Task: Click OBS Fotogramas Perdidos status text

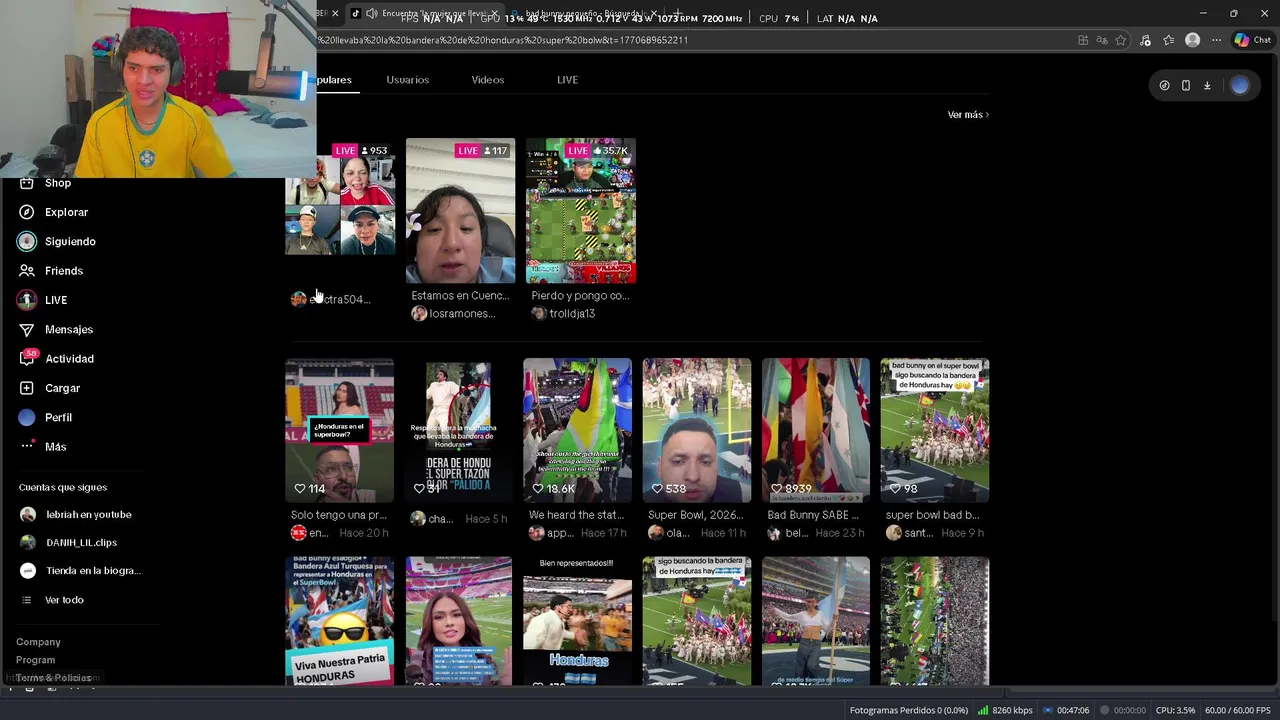Action: pyautogui.click(x=909, y=710)
